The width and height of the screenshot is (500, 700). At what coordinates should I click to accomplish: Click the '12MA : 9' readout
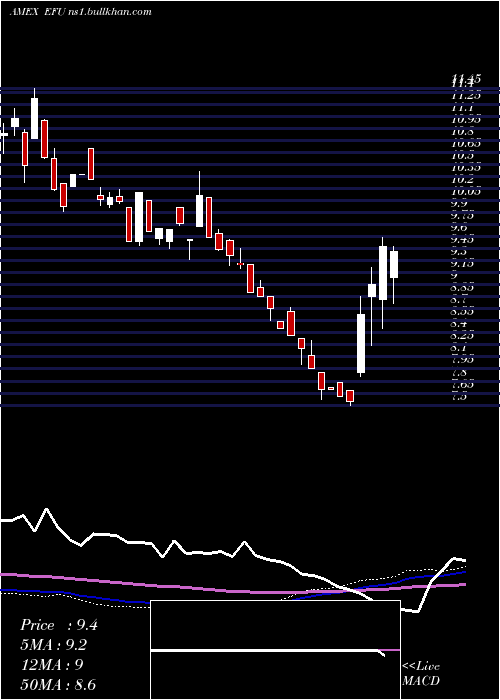(51, 665)
